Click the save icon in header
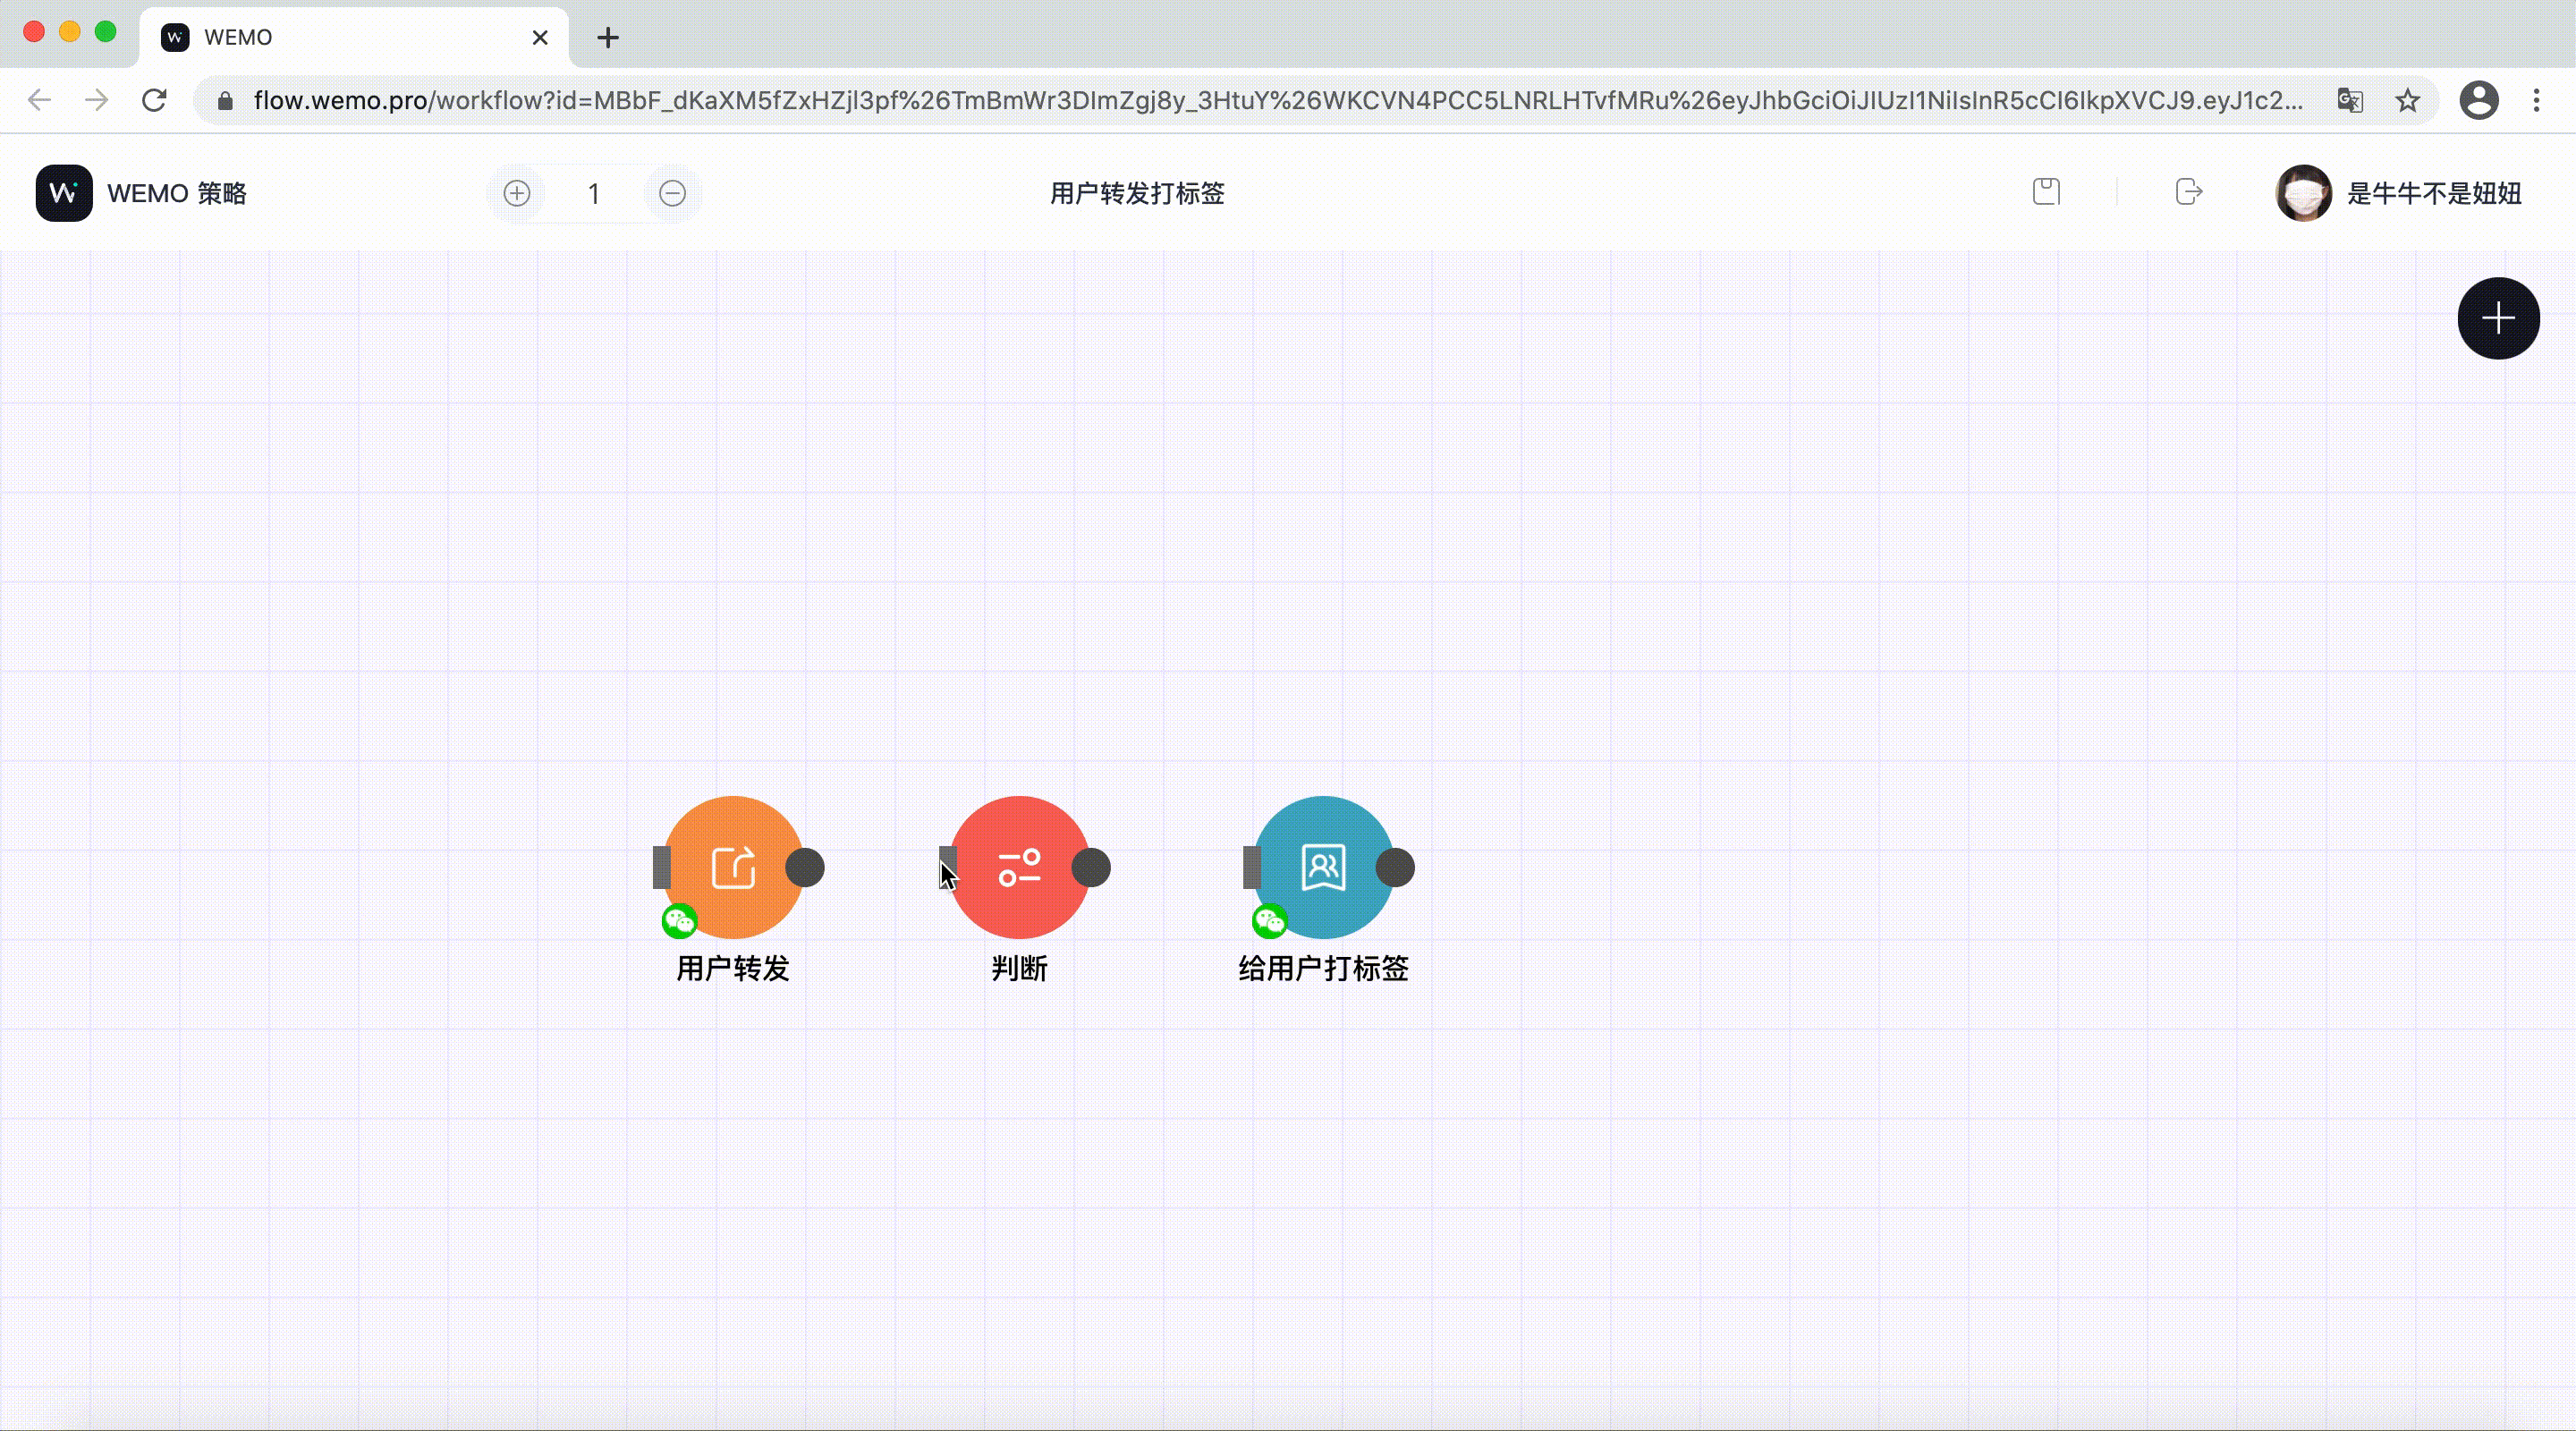 point(2046,192)
